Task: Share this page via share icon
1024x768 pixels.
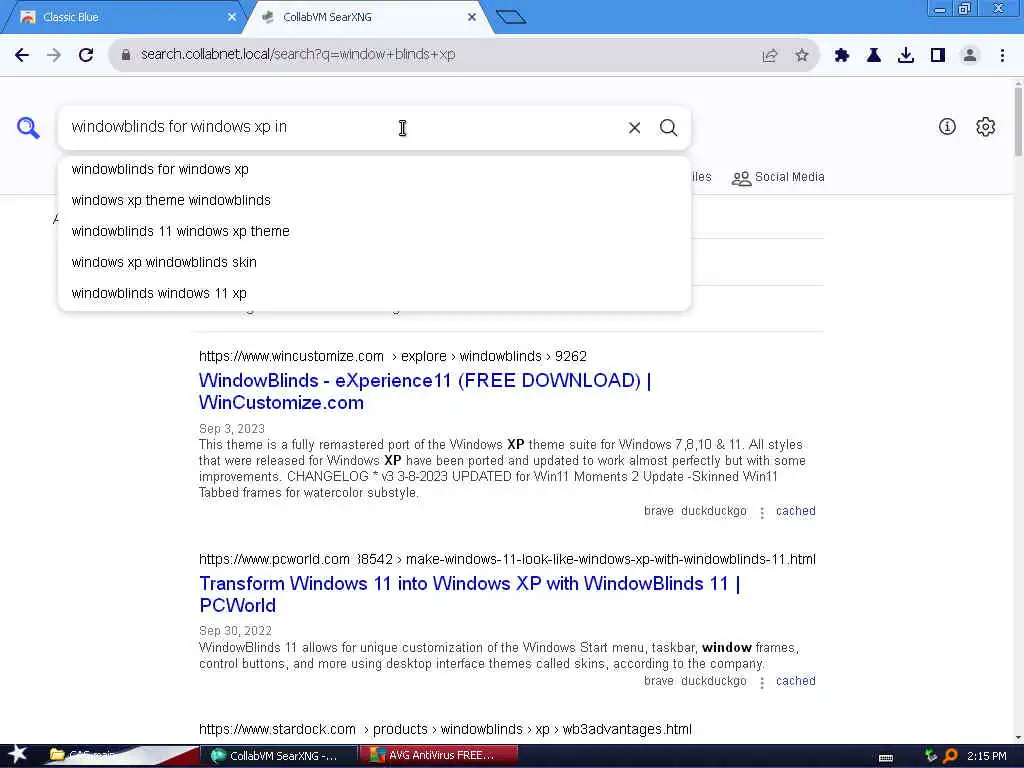Action: click(x=770, y=56)
